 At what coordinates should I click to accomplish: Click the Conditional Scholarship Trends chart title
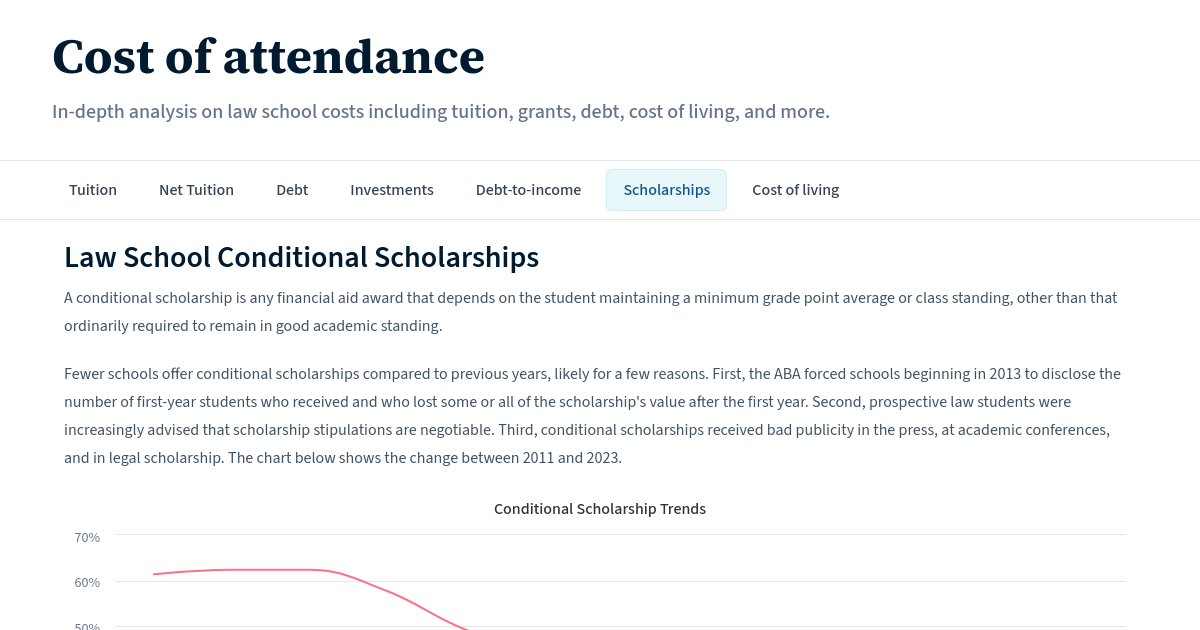(x=599, y=509)
